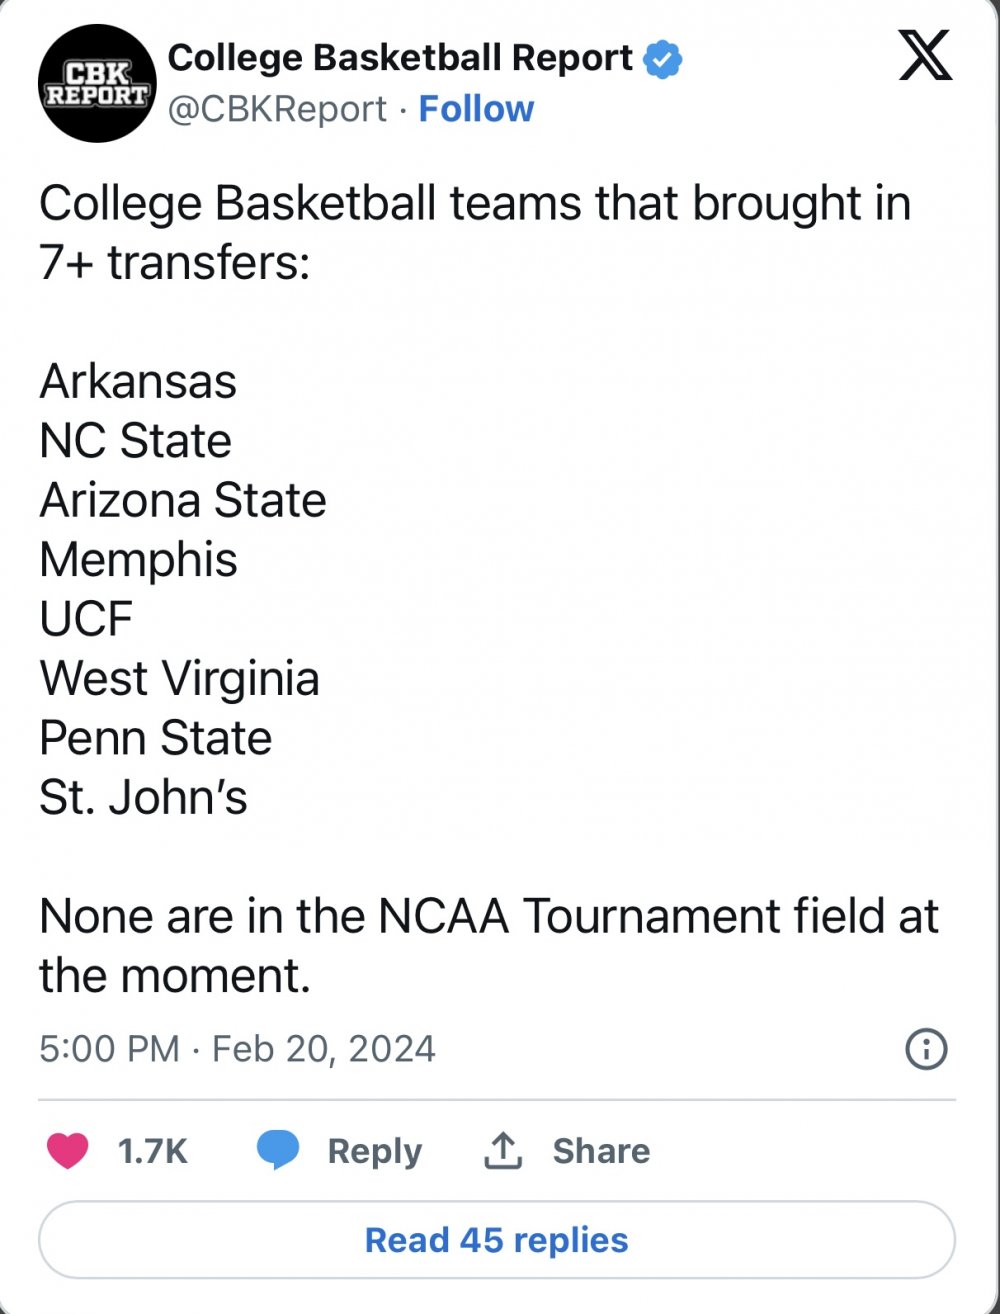Open the CBK Report profile avatar
The height and width of the screenshot is (1314, 1000).
[x=97, y=83]
